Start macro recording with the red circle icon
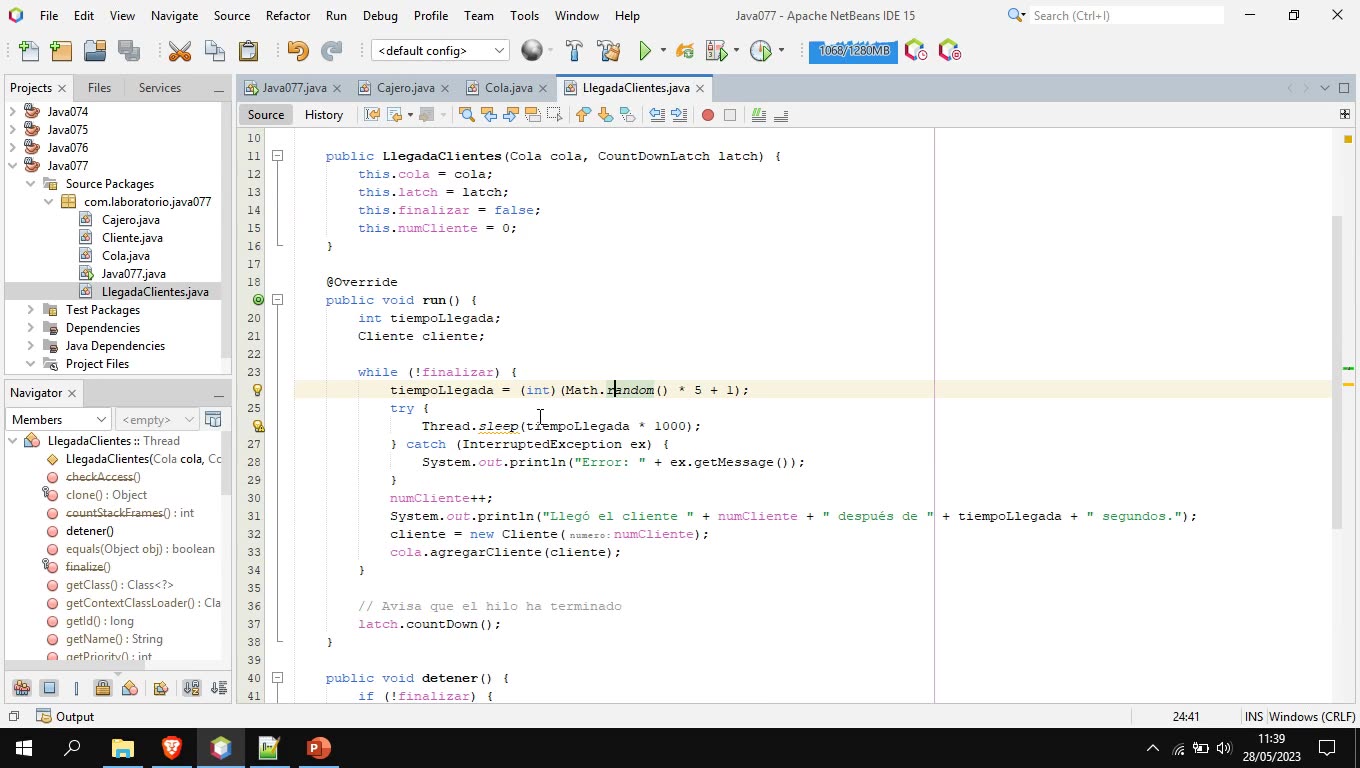Image resolution: width=1360 pixels, height=768 pixels. 706,115
